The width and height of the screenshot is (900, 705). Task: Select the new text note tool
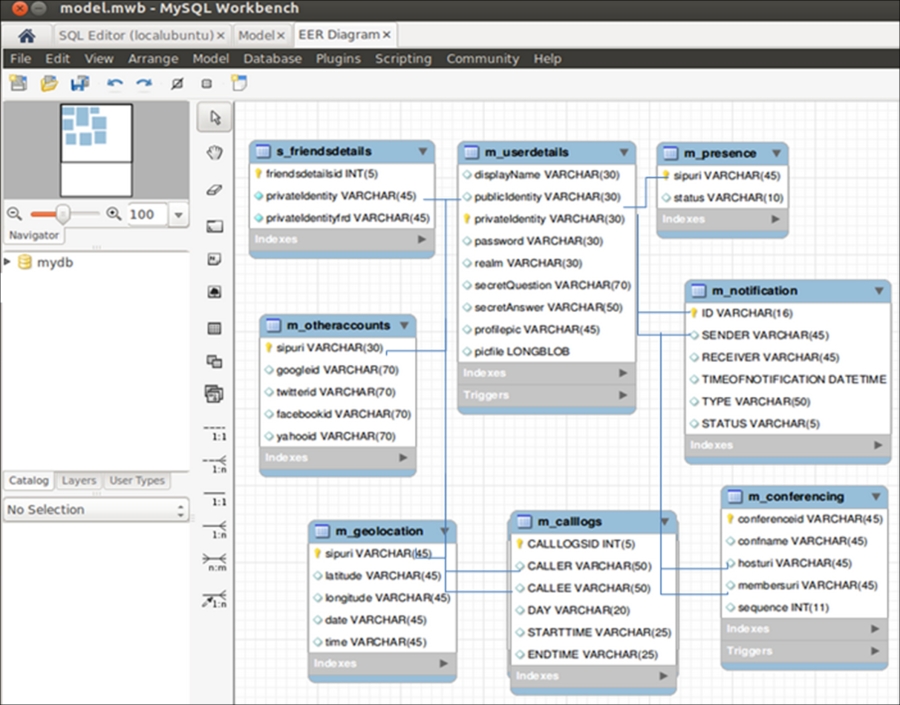point(214,259)
